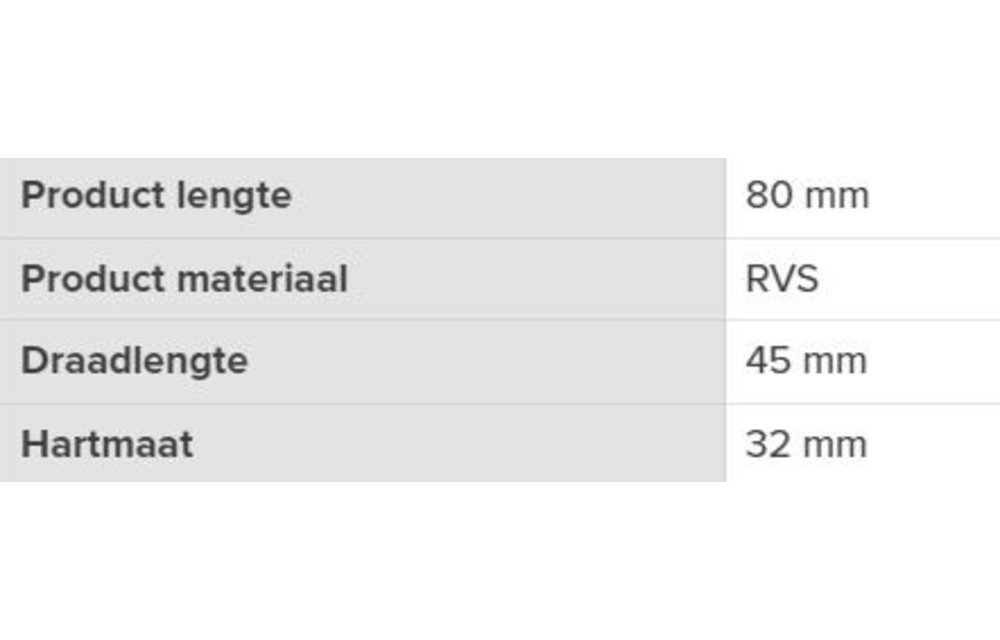Click the "mm" unit beside 80
This screenshot has height=640, width=1000.
click(x=837, y=196)
